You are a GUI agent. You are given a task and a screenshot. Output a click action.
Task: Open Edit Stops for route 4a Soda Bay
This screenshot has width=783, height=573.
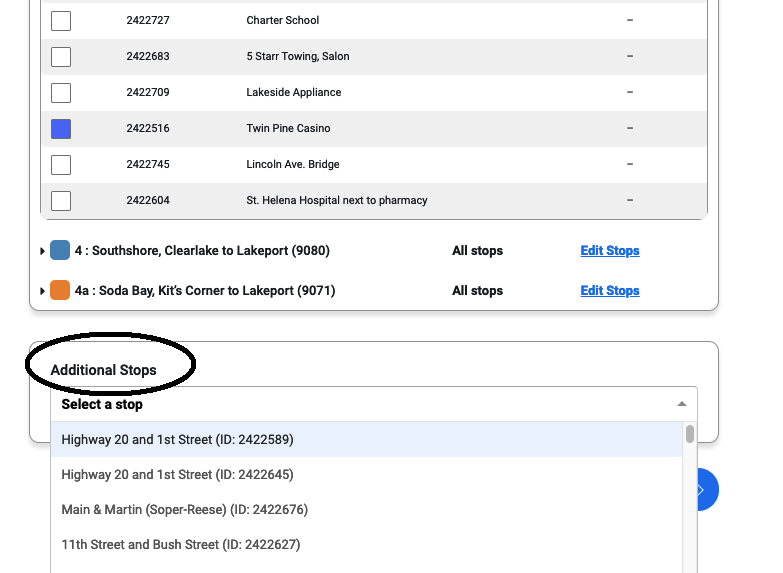pos(610,291)
